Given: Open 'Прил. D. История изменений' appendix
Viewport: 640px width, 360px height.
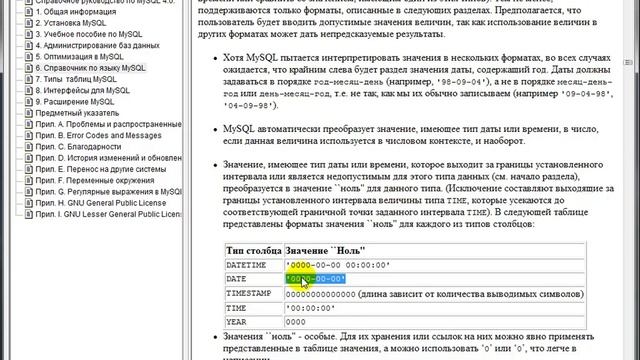Looking at the screenshot, I should (108, 158).
